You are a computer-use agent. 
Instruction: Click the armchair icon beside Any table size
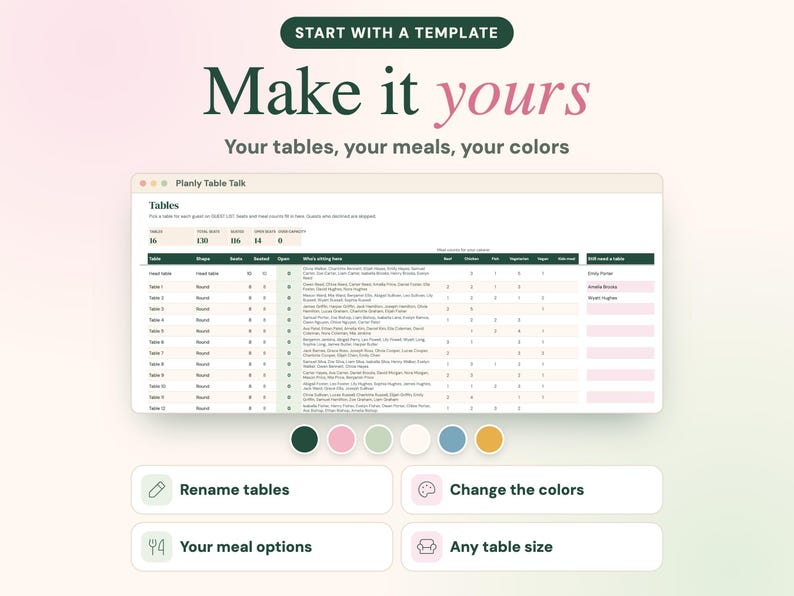pos(426,546)
